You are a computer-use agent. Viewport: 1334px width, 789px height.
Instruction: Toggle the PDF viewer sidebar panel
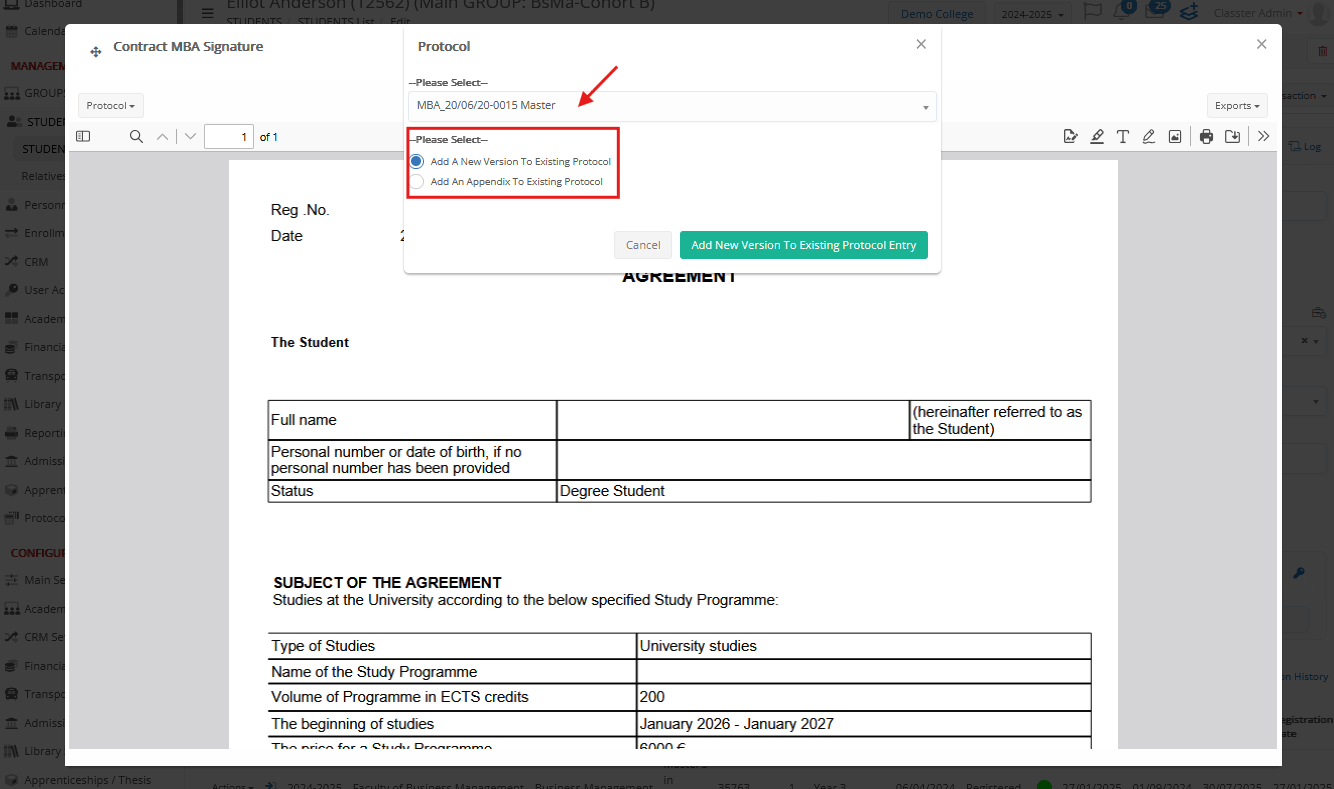[83, 137]
